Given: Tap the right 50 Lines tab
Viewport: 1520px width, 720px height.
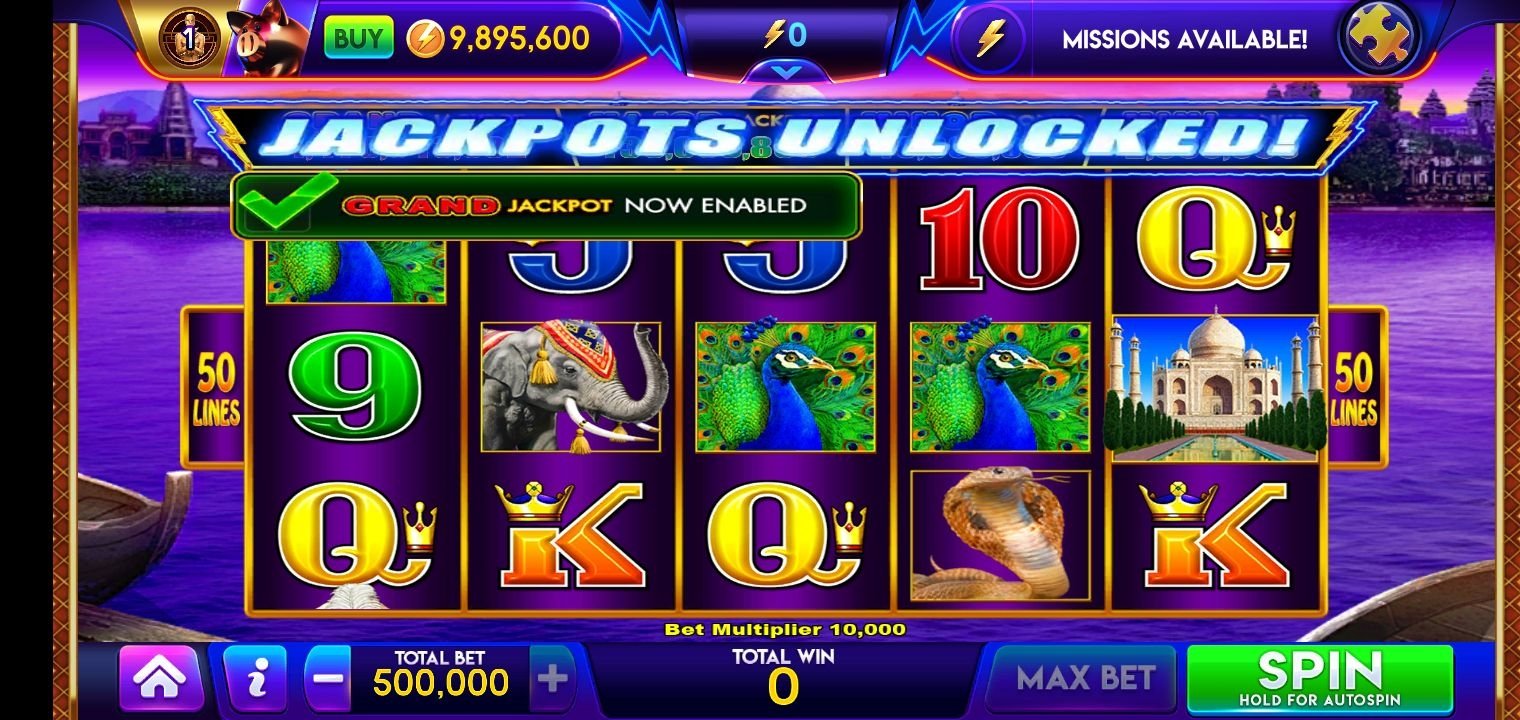Looking at the screenshot, I should coord(1355,388).
